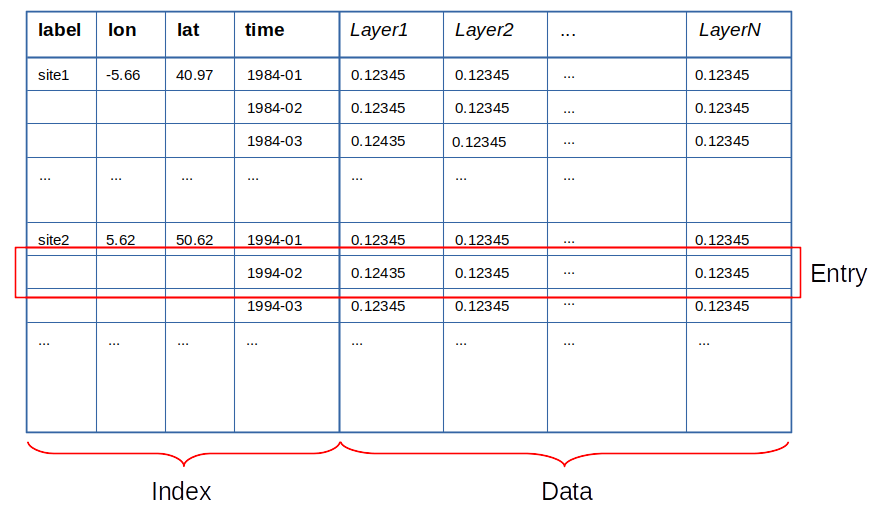The image size is (883, 509).
Task: Click the "Data" caption below the table
Action: pos(567,492)
